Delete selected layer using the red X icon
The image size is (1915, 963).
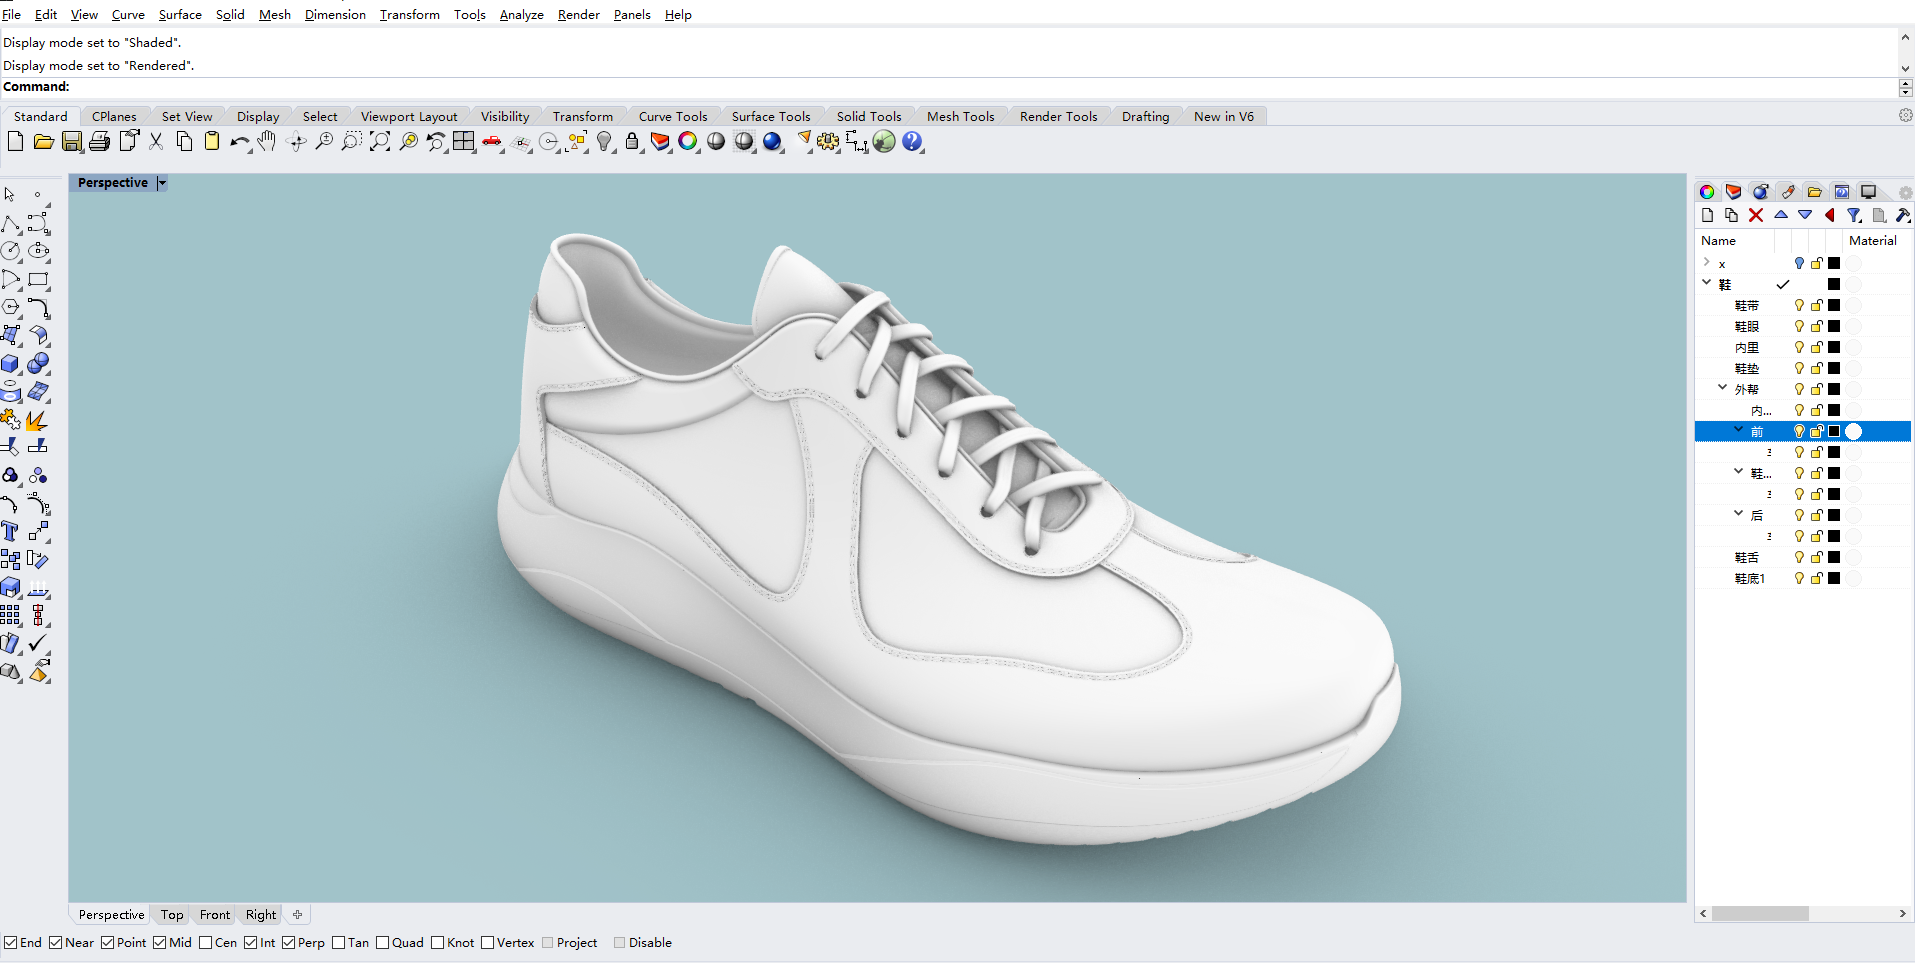pos(1757,215)
